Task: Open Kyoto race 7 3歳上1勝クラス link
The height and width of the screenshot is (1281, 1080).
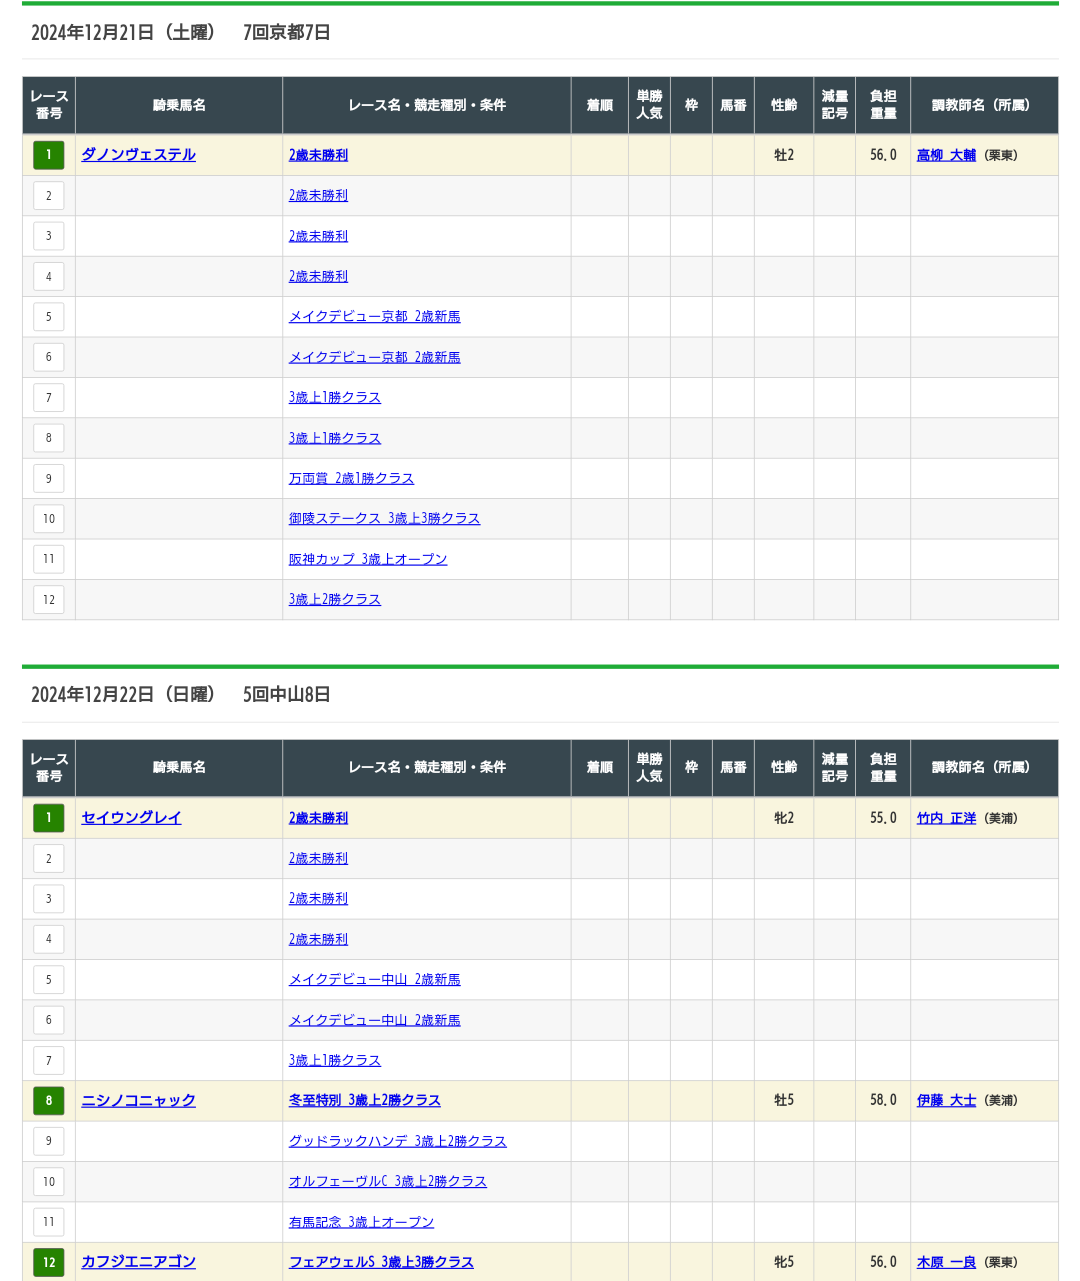Action: 335,397
